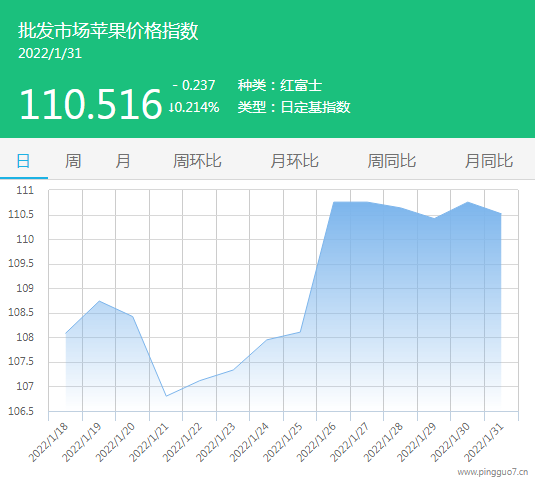Click the 类型：日定基指数 label
The width and height of the screenshot is (535, 481).
294,107
